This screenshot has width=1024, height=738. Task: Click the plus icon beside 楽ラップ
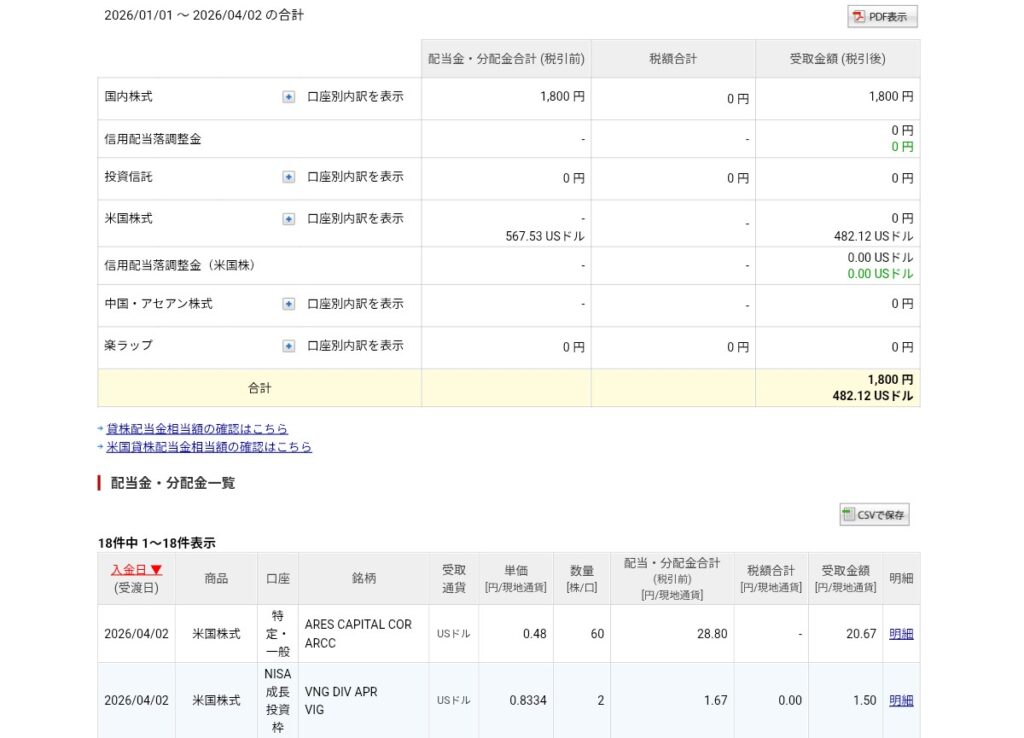(288, 346)
